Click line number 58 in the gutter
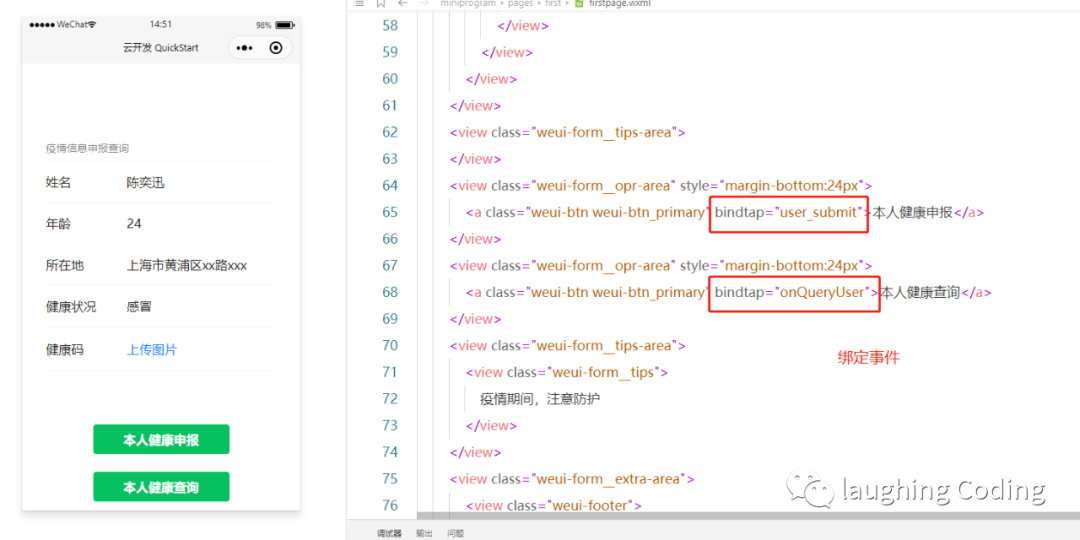 [390, 25]
